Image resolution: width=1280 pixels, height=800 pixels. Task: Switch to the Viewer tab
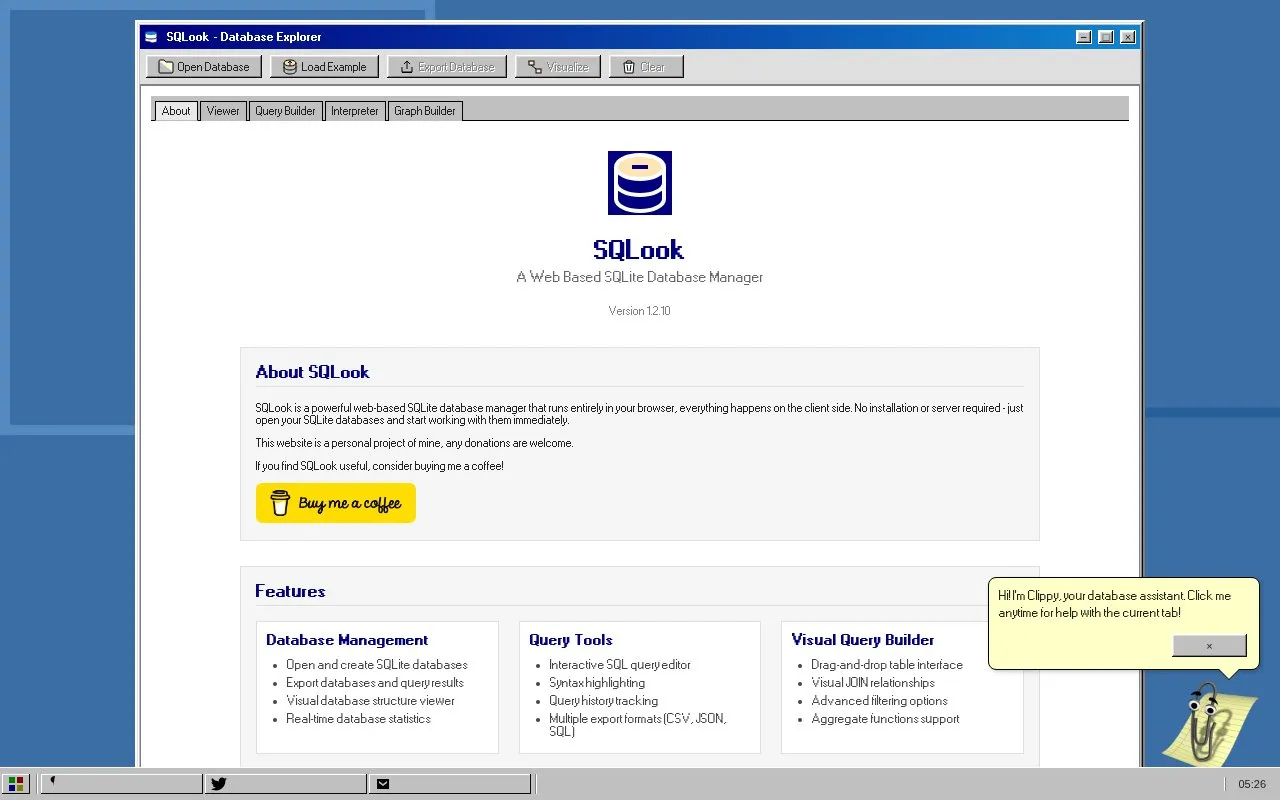223,111
